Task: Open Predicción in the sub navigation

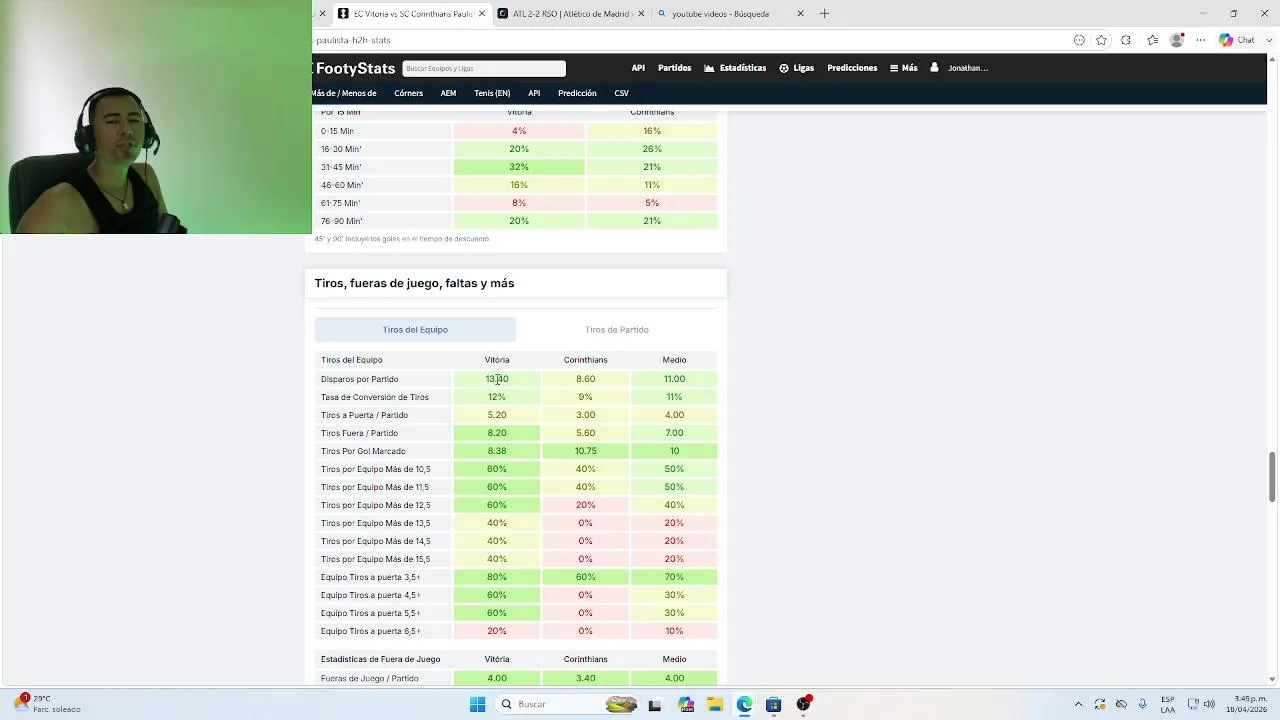Action: pyautogui.click(x=577, y=93)
